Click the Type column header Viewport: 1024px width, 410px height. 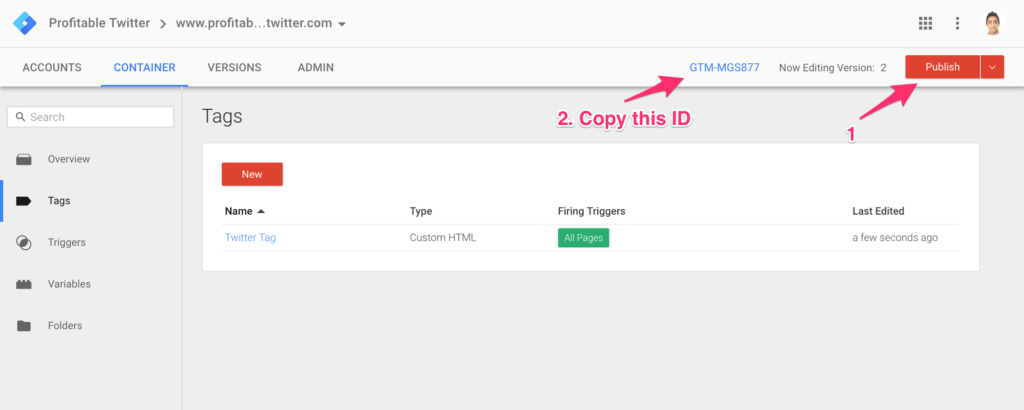point(421,212)
